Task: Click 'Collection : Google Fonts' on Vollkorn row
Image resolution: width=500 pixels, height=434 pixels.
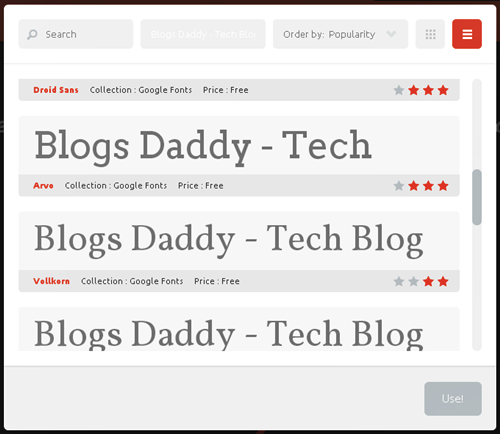Action: click(132, 281)
